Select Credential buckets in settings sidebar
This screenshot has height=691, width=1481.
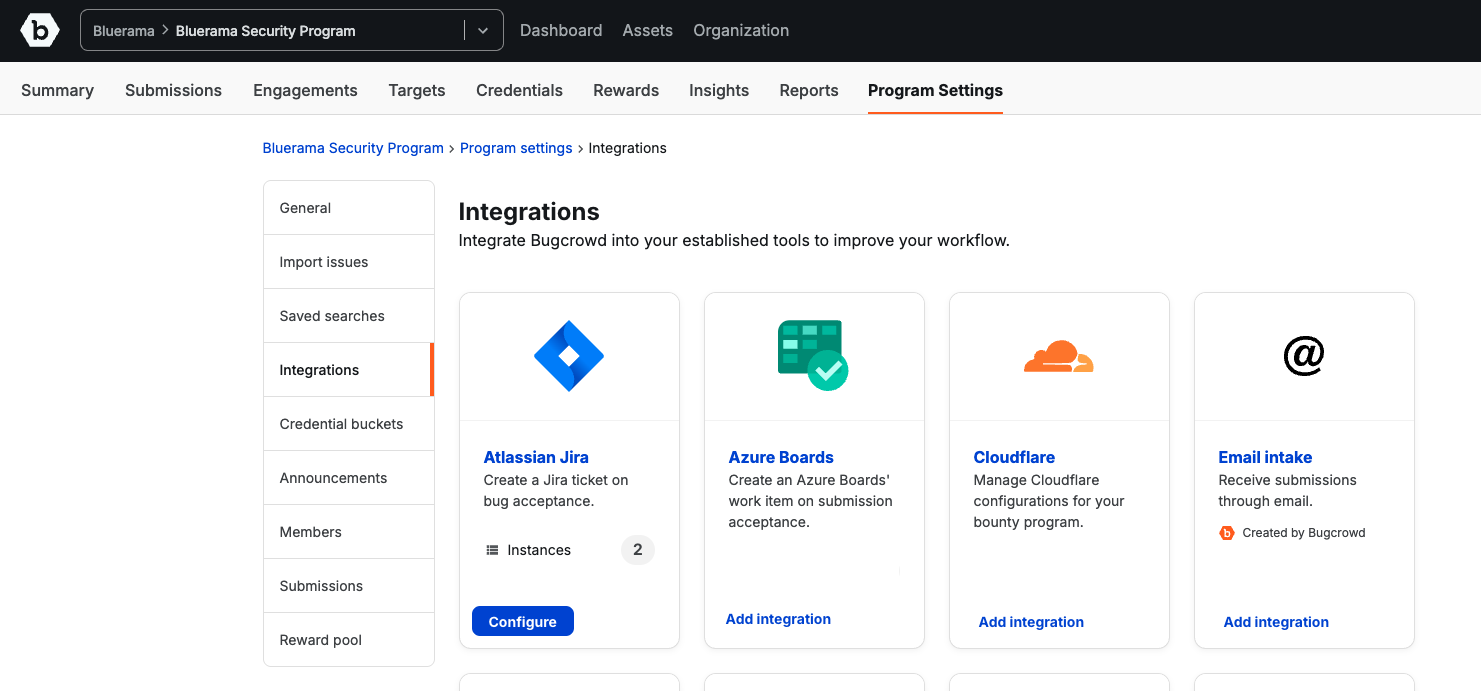[x=341, y=424]
